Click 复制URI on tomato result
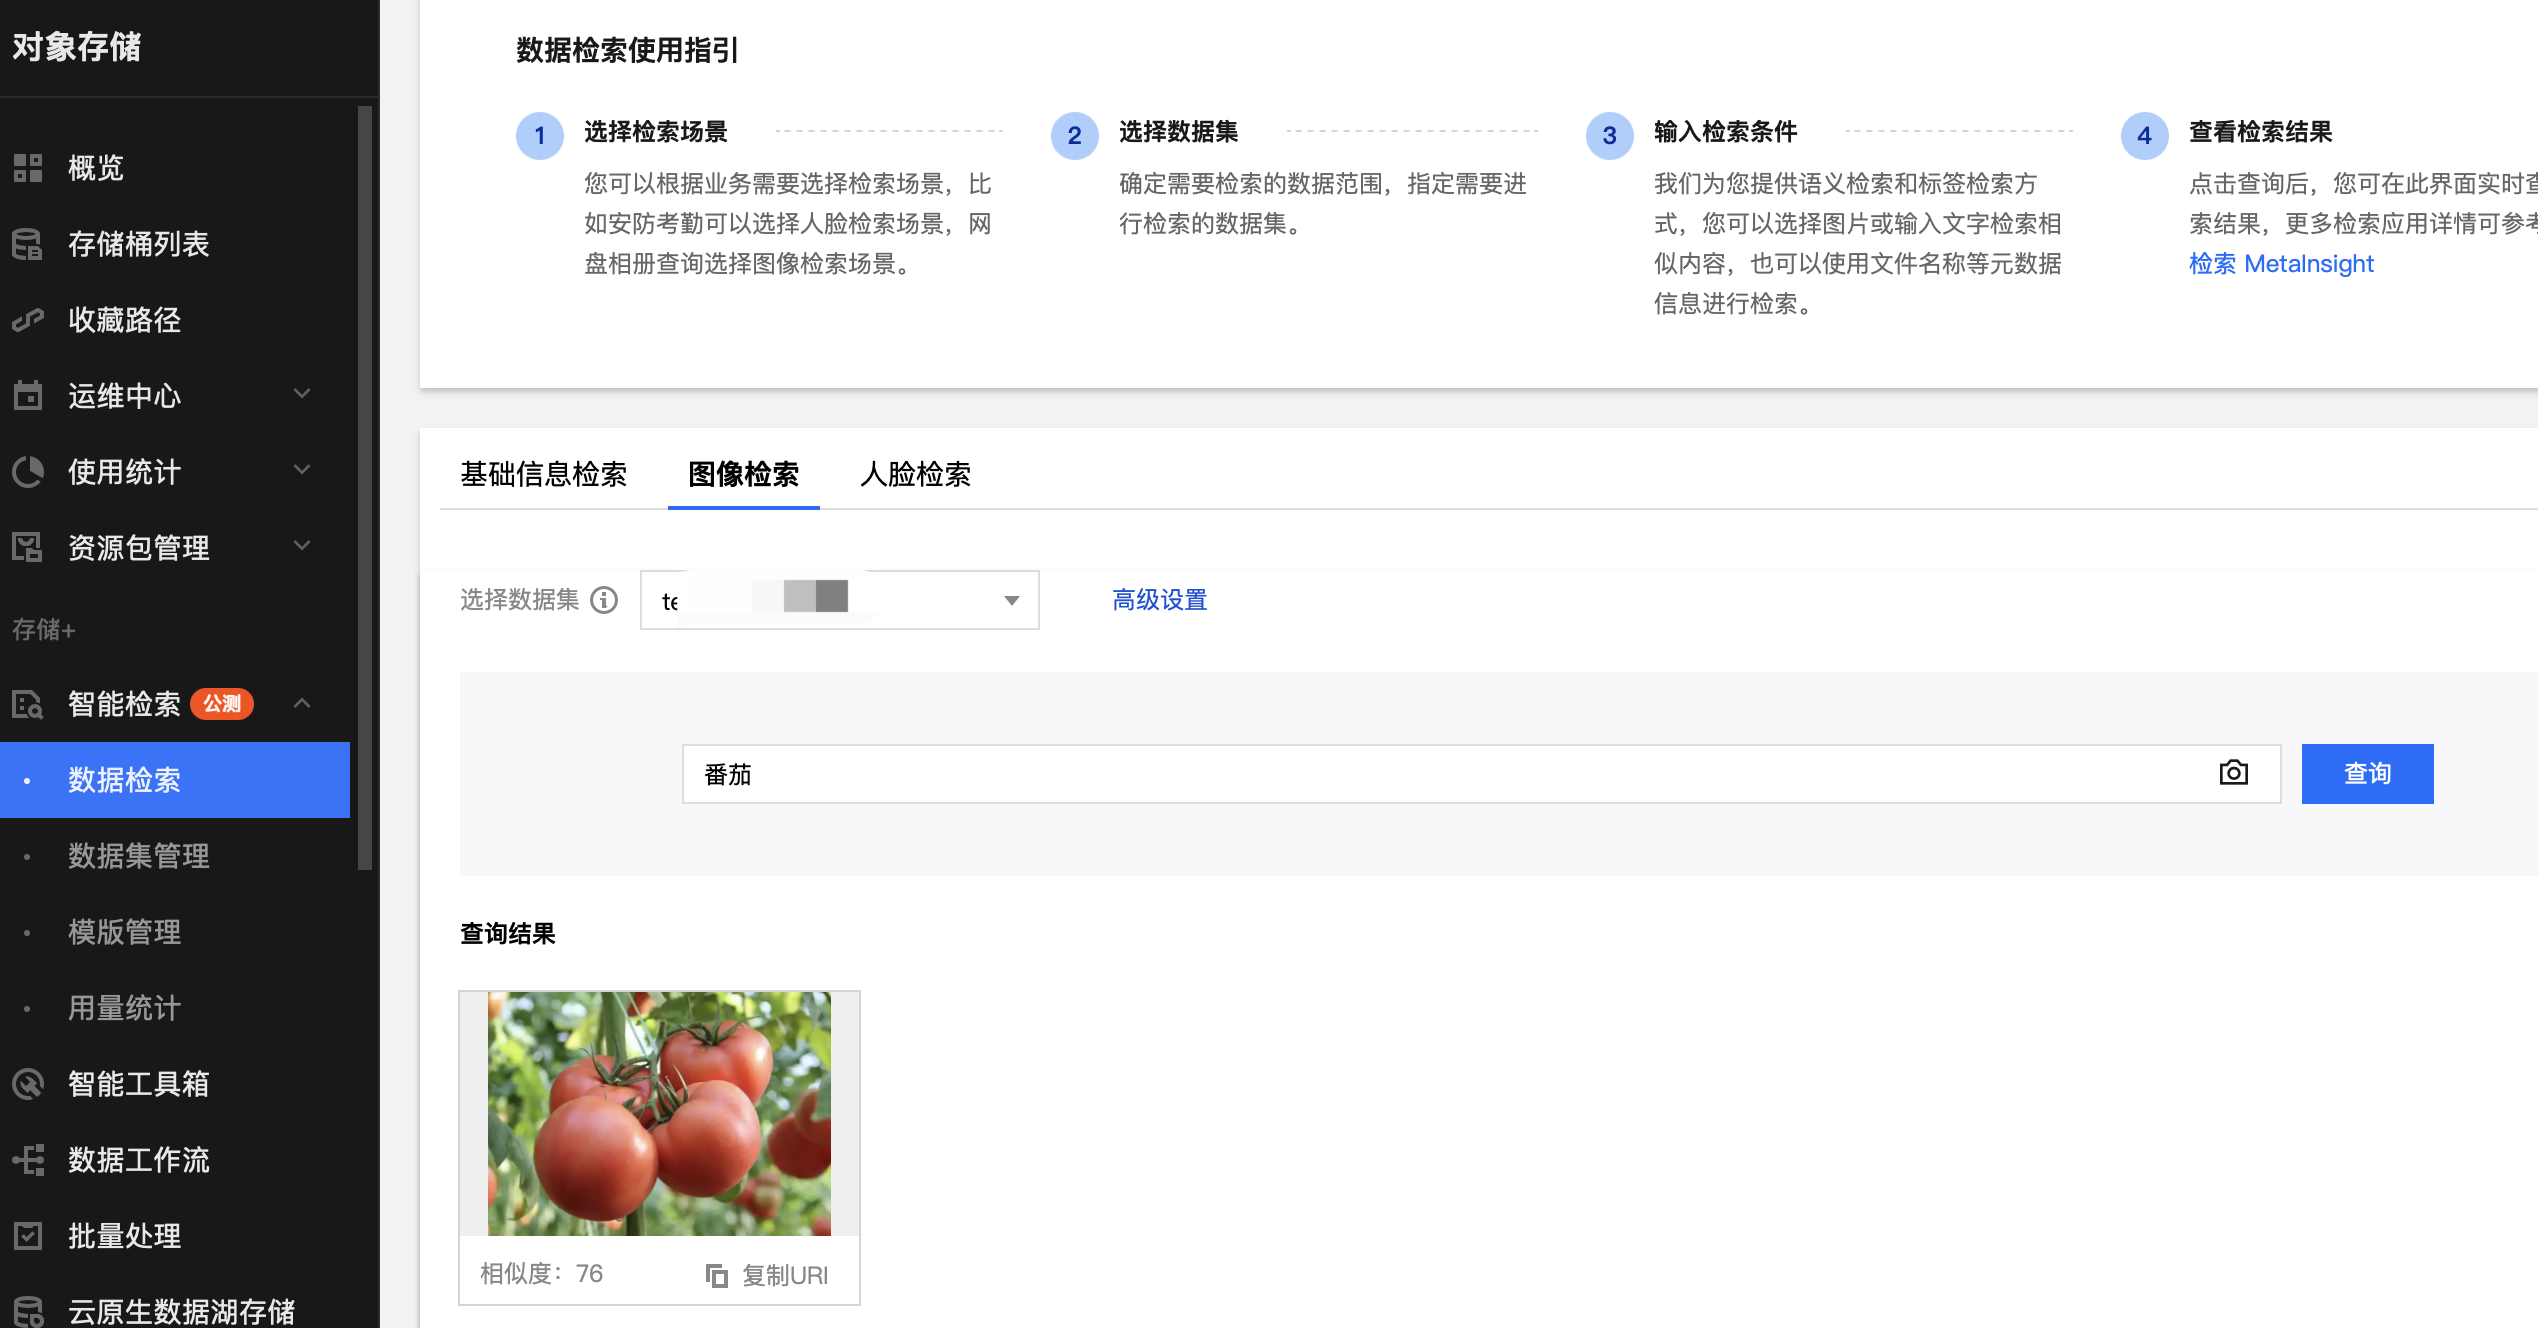Image resolution: width=2538 pixels, height=1328 pixels. (x=785, y=1275)
